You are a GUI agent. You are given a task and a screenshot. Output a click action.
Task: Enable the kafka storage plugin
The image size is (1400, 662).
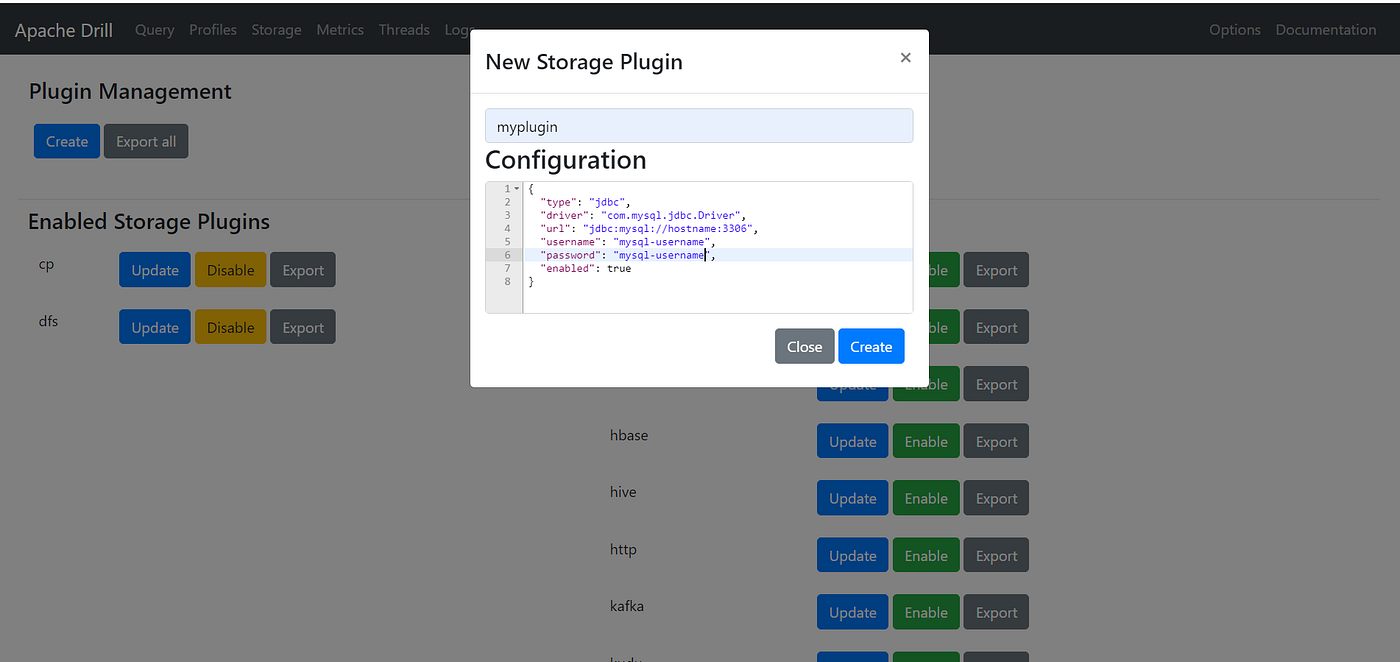coord(926,612)
